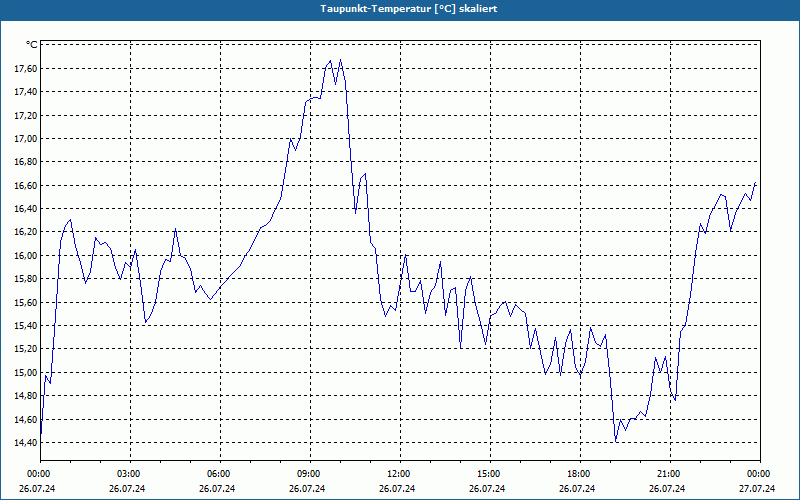
Task: Click the 03:00 time axis label
Action: [x=130, y=474]
